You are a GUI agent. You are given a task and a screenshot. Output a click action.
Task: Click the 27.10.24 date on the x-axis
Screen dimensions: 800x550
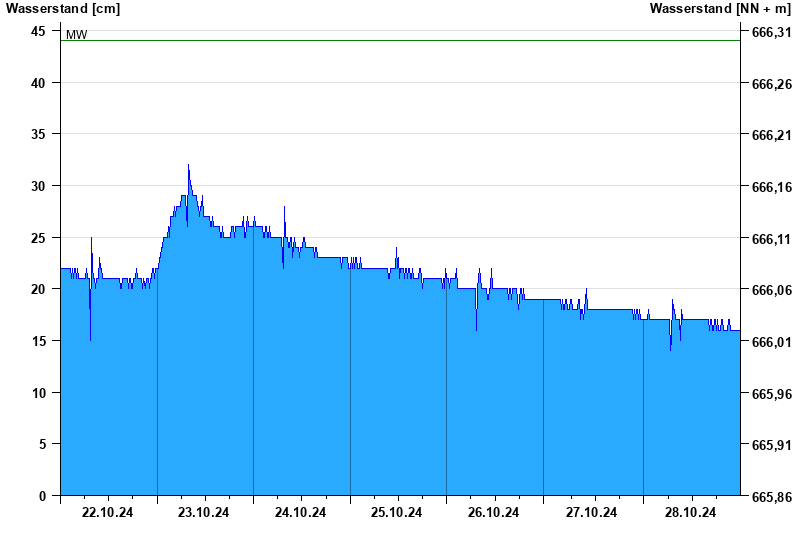[x=592, y=513]
